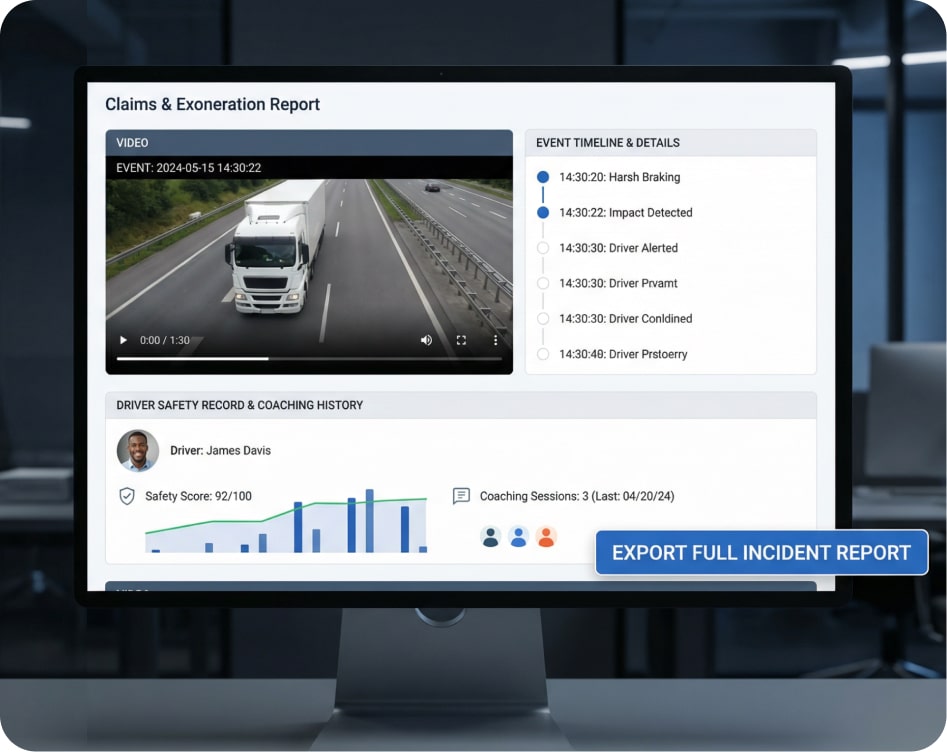Click the Driver Conldined timeline dot
The width and height of the screenshot is (947, 752).
click(x=543, y=319)
